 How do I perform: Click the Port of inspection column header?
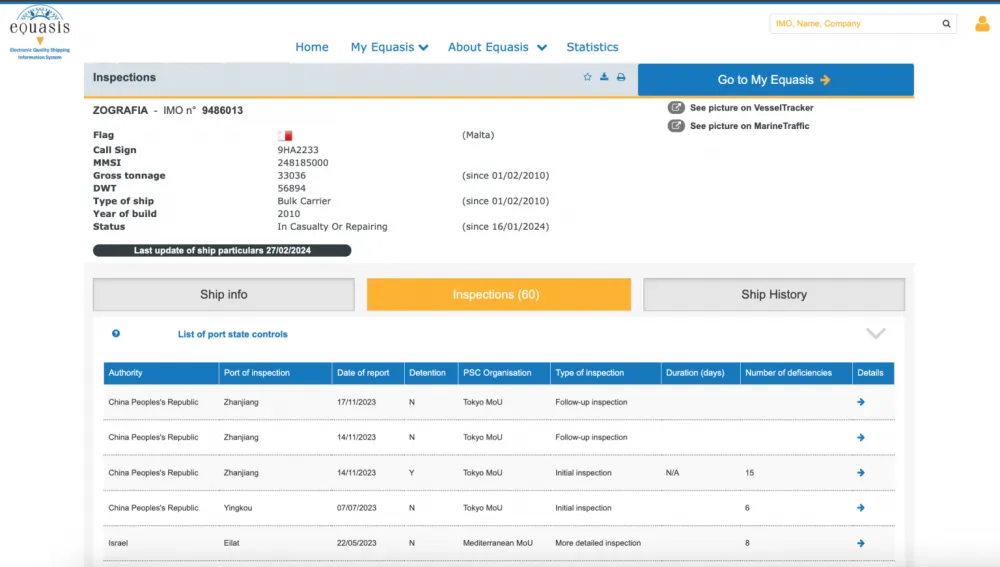275,373
